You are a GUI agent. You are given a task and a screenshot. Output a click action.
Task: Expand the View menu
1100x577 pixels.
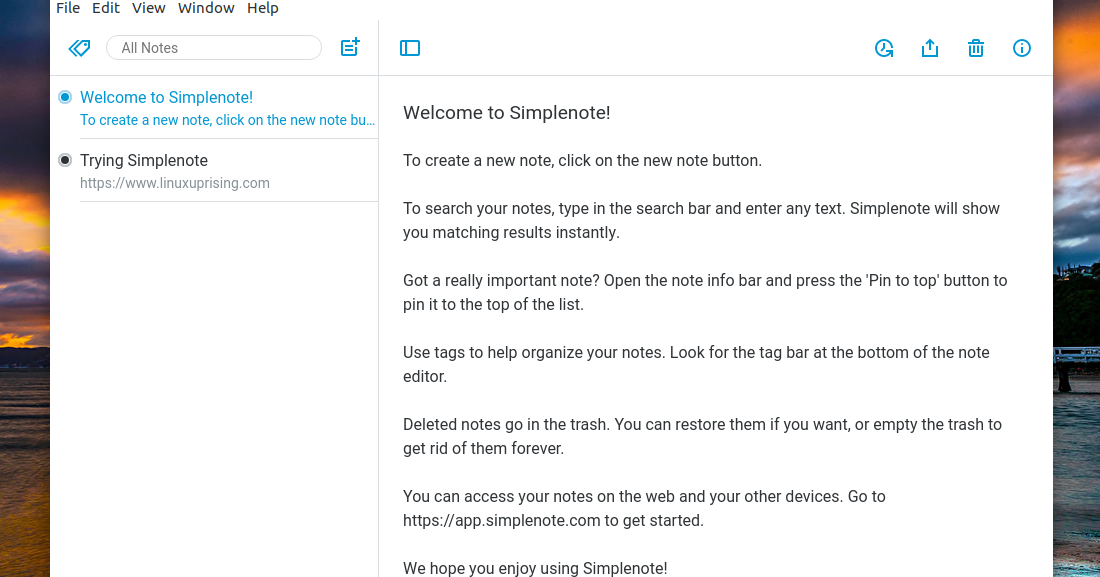click(149, 8)
